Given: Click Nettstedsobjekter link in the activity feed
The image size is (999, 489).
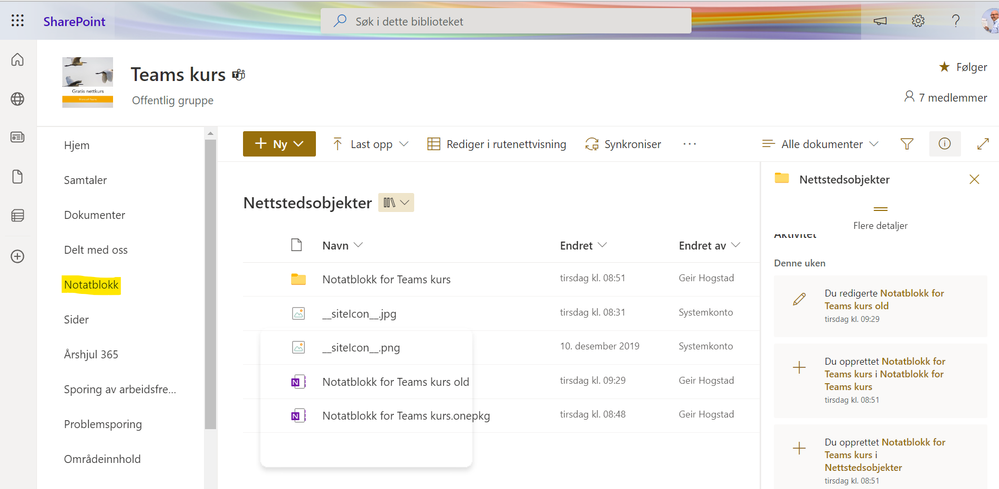Looking at the screenshot, I should point(863,467).
